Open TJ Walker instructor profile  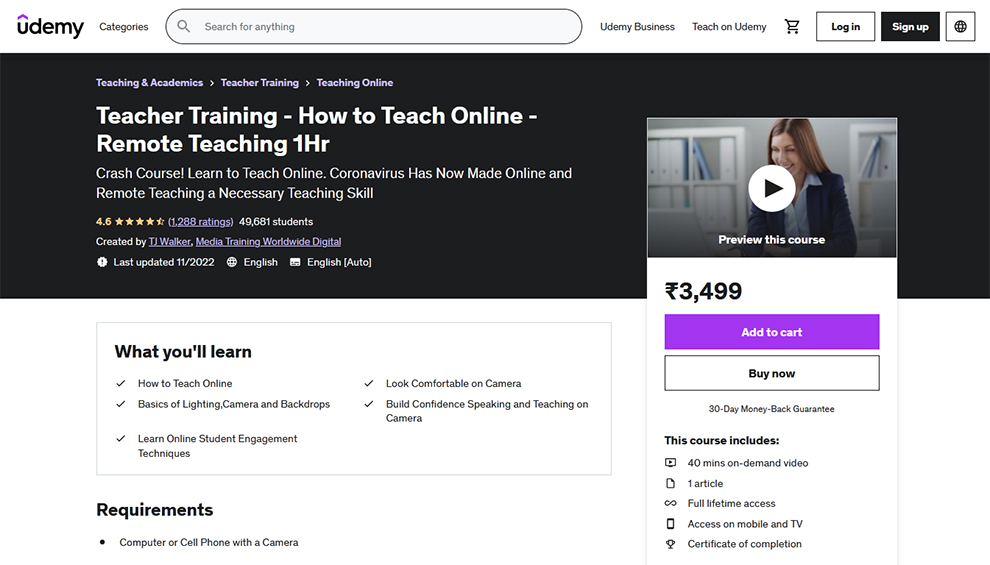tap(169, 242)
